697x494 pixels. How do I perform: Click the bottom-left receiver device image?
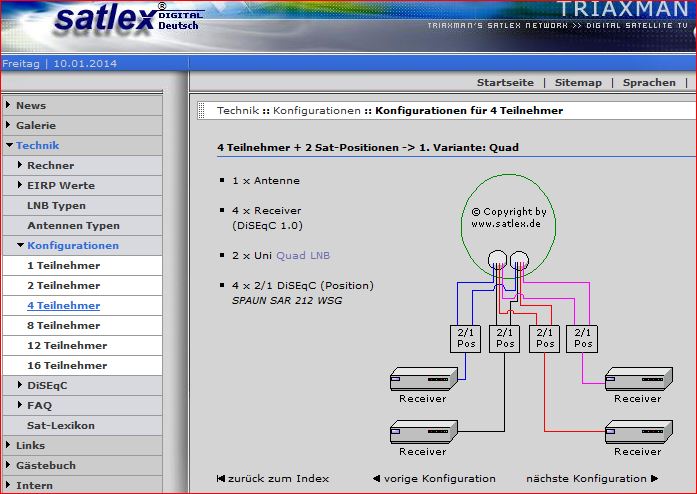423,431
